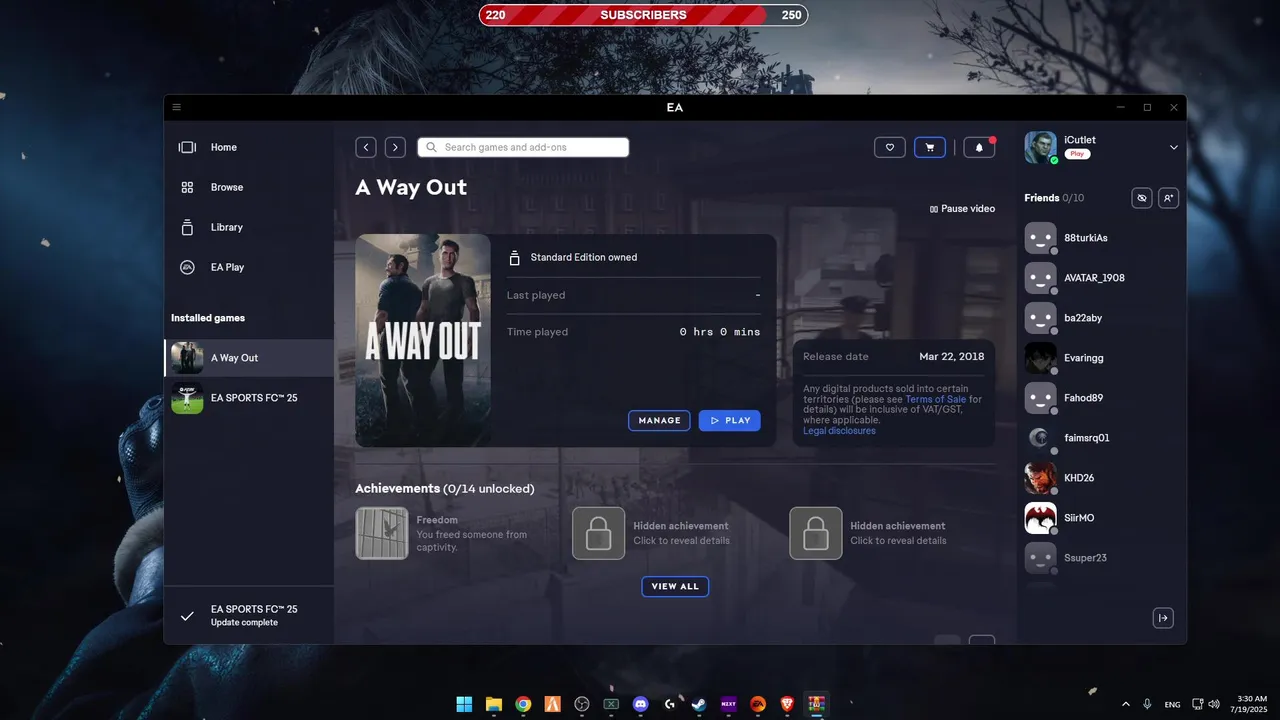This screenshot has height=720, width=1280.
Task: Click the iCutlet profile avatar
Action: 1040,147
